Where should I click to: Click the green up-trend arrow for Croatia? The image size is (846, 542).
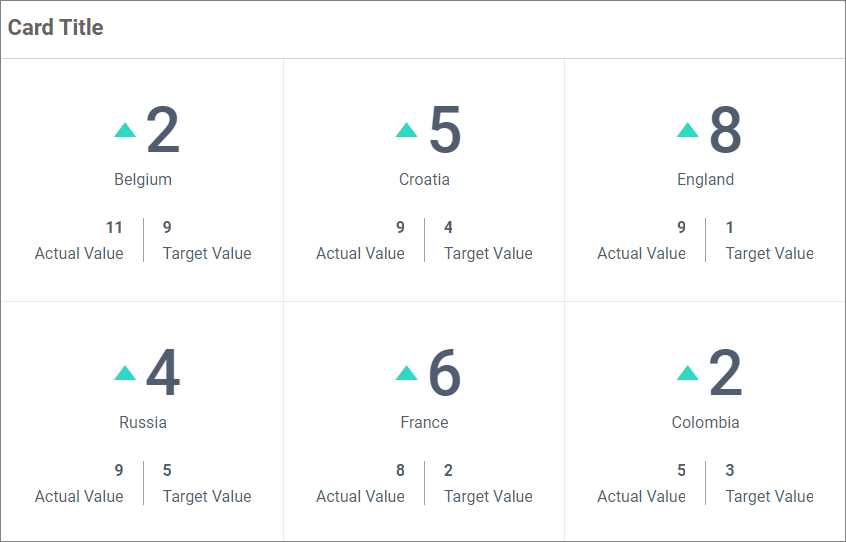406,130
